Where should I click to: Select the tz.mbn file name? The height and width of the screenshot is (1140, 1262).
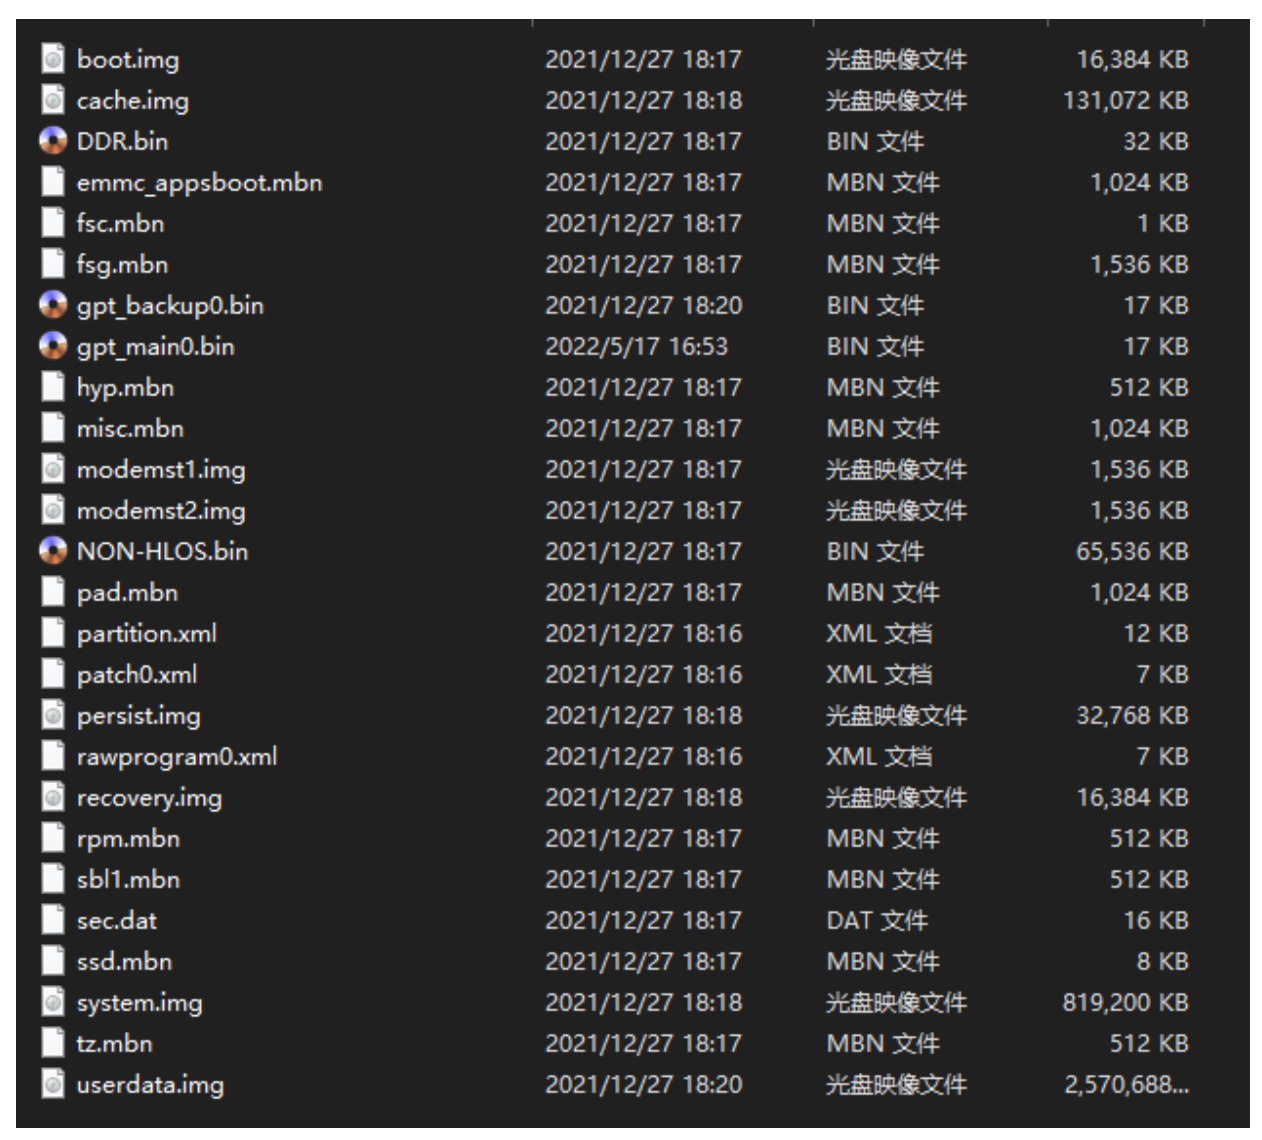click(114, 1043)
